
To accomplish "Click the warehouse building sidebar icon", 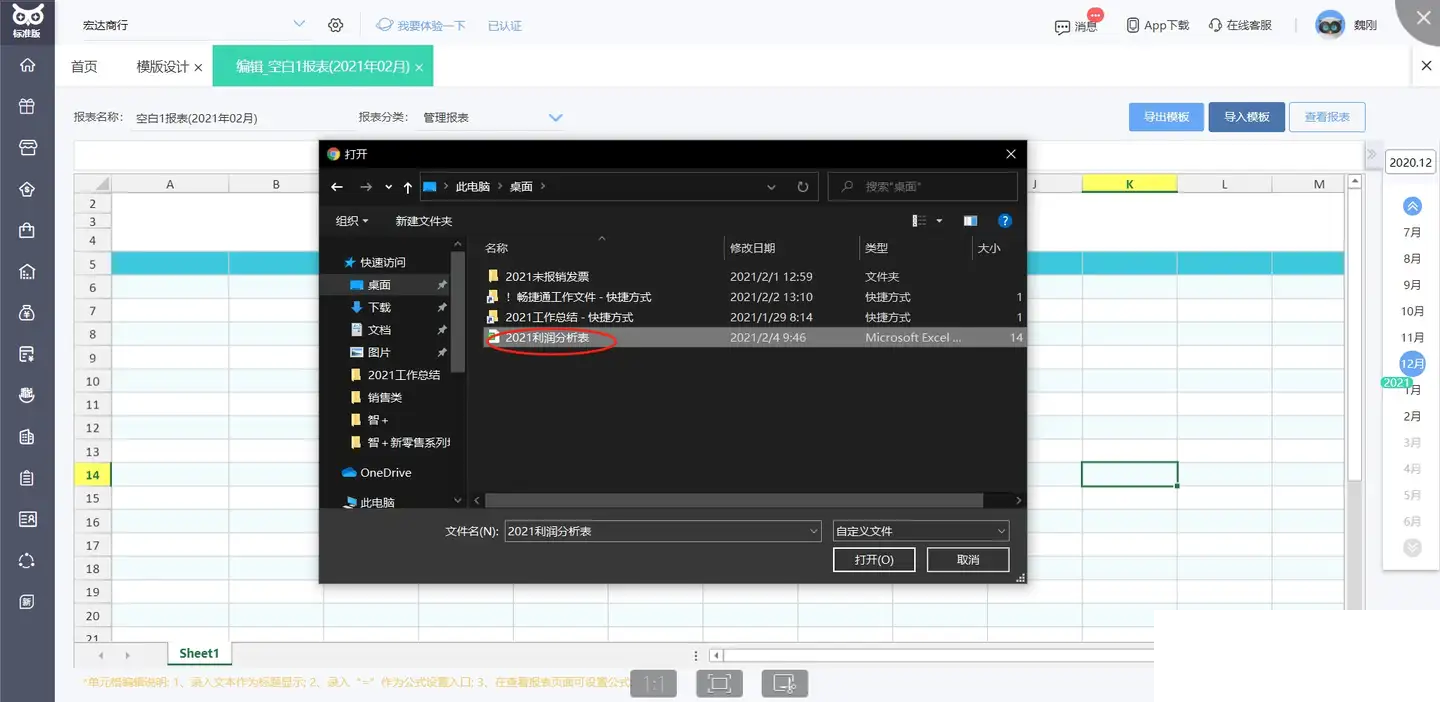I will (x=27, y=272).
